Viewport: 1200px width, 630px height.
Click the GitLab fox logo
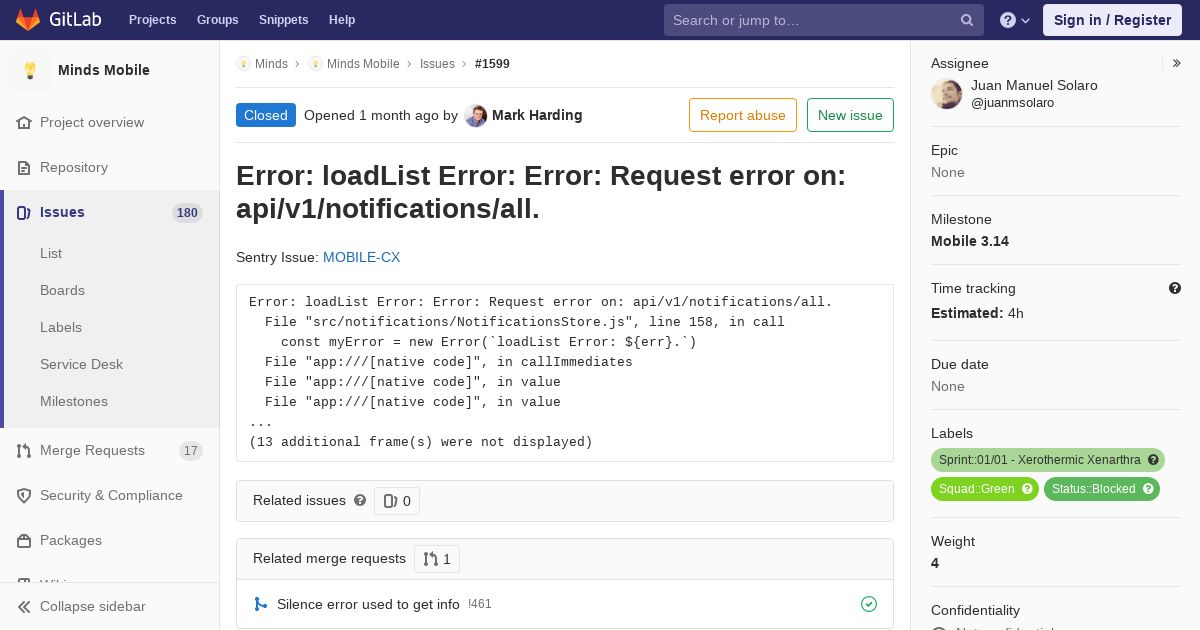point(28,19)
